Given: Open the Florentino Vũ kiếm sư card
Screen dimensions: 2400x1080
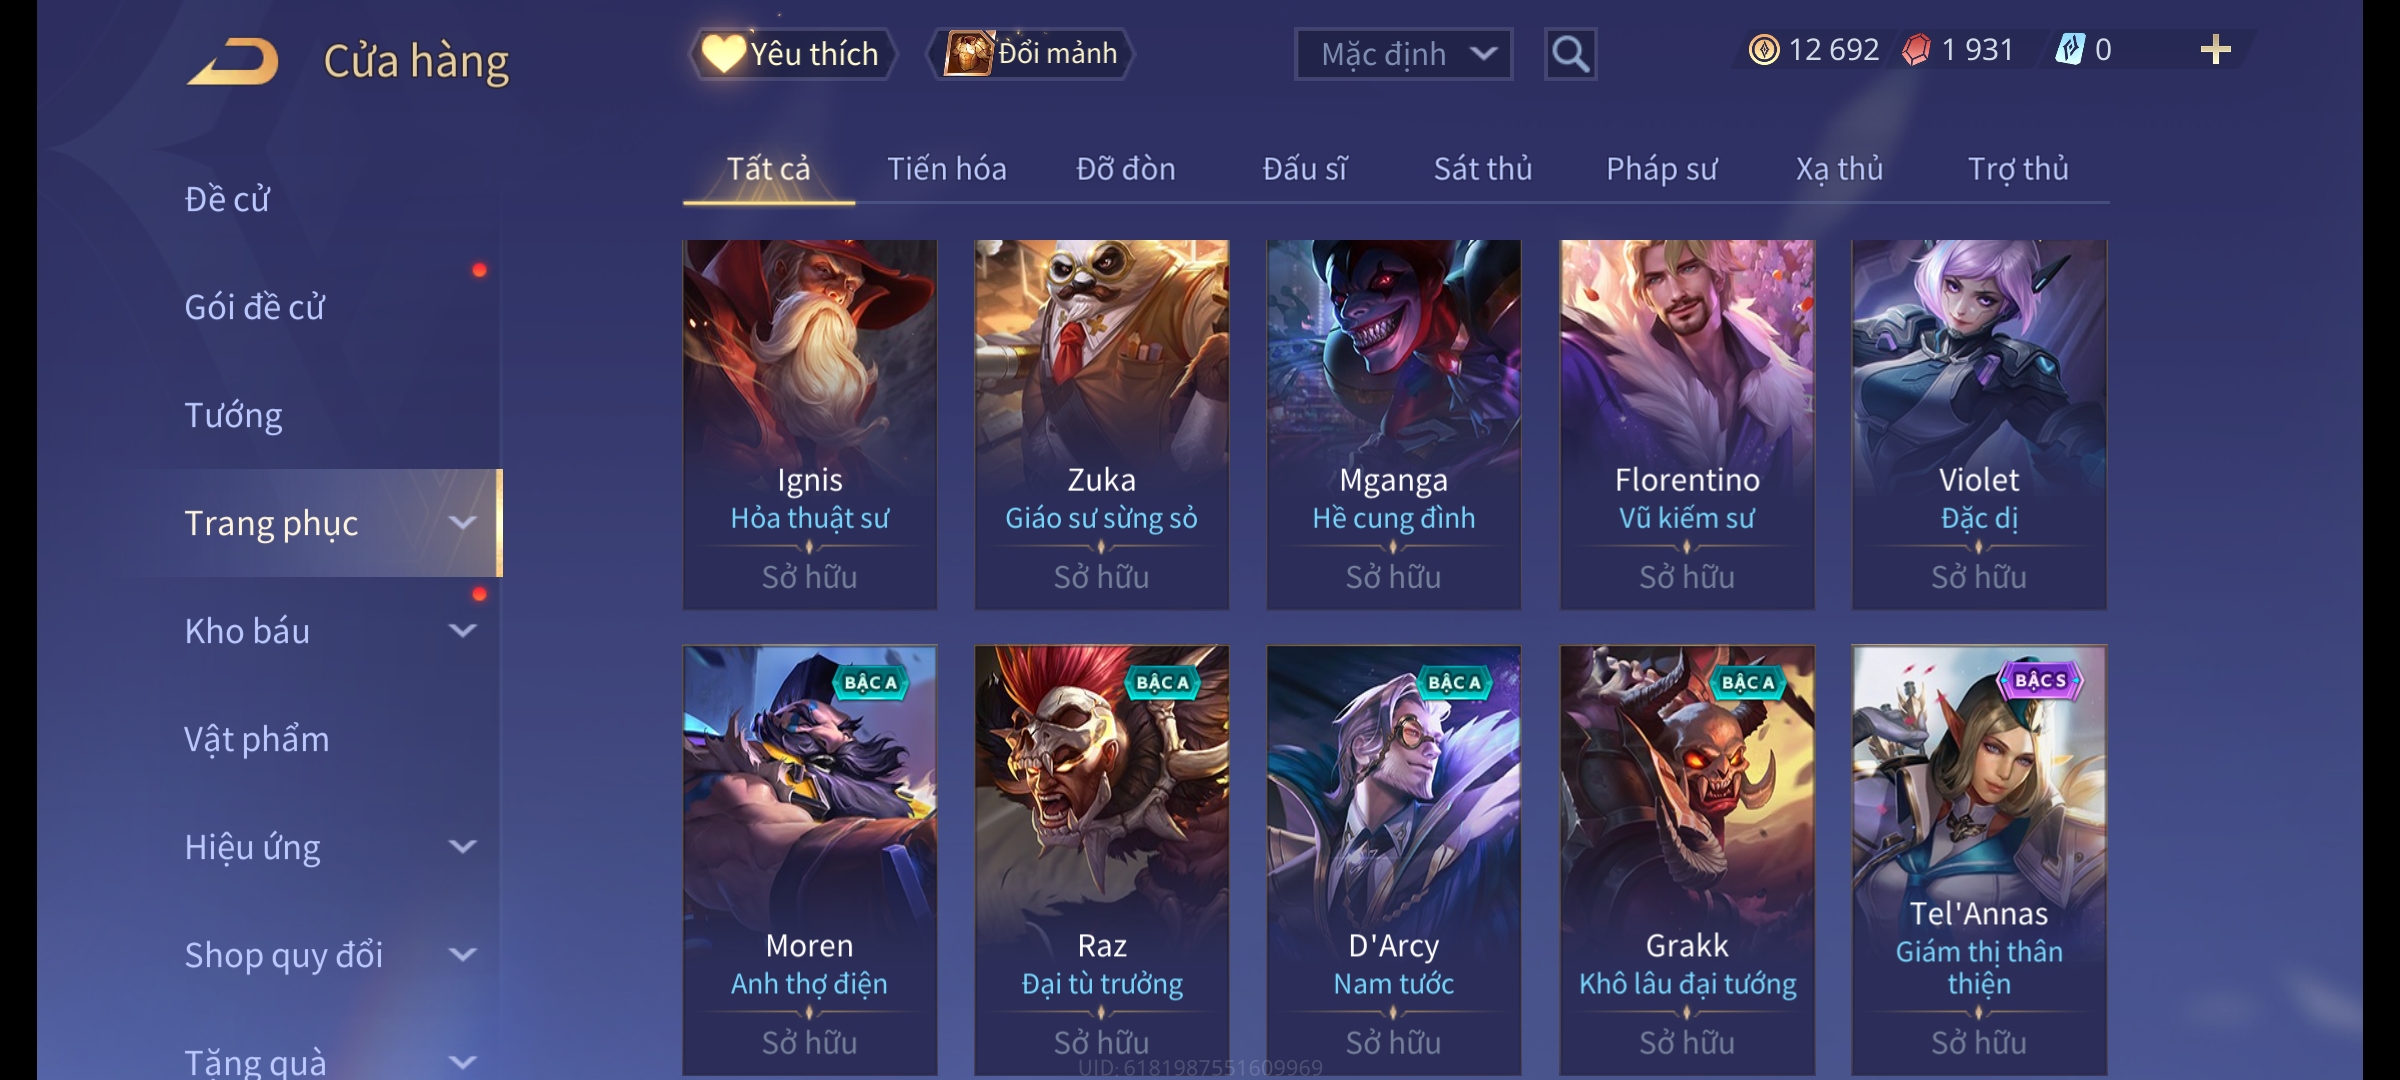Looking at the screenshot, I should click(x=1687, y=424).
